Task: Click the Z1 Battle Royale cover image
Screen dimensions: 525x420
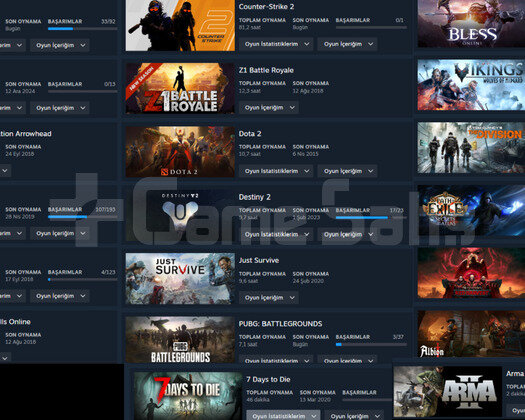Action: click(x=180, y=88)
